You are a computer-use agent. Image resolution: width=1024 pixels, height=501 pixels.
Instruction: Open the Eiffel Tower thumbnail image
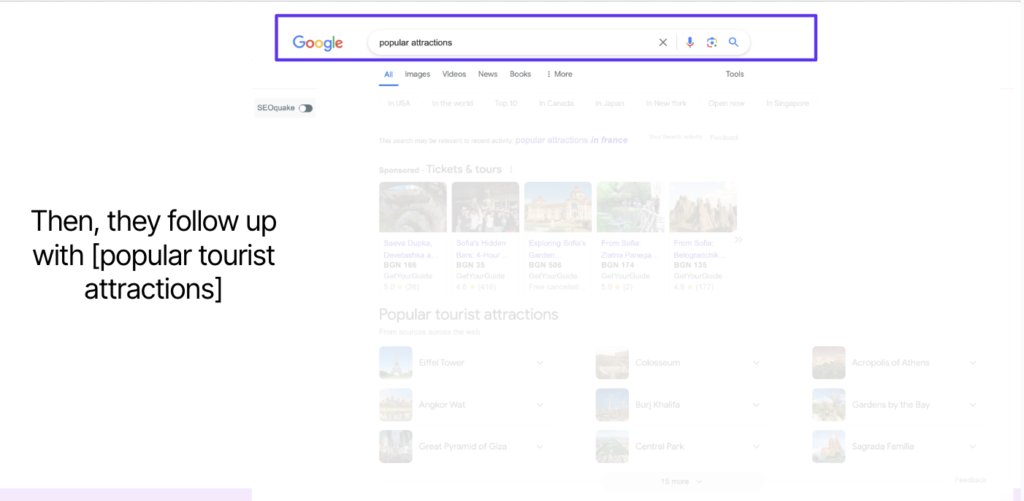(395, 362)
